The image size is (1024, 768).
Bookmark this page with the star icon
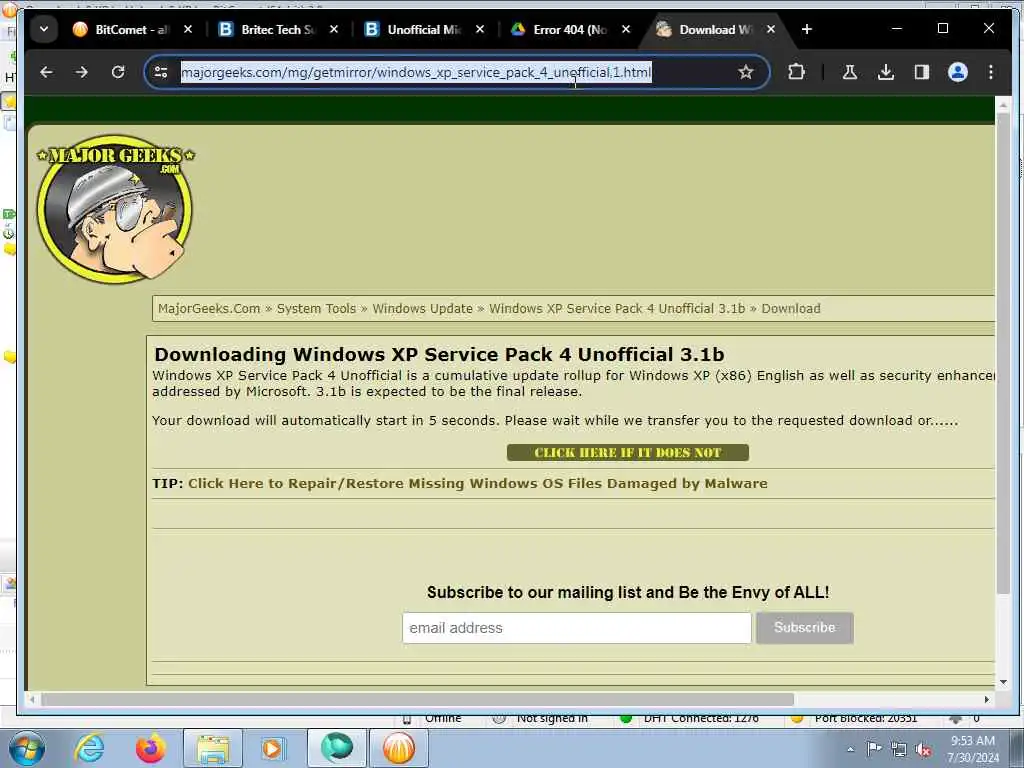(x=745, y=72)
